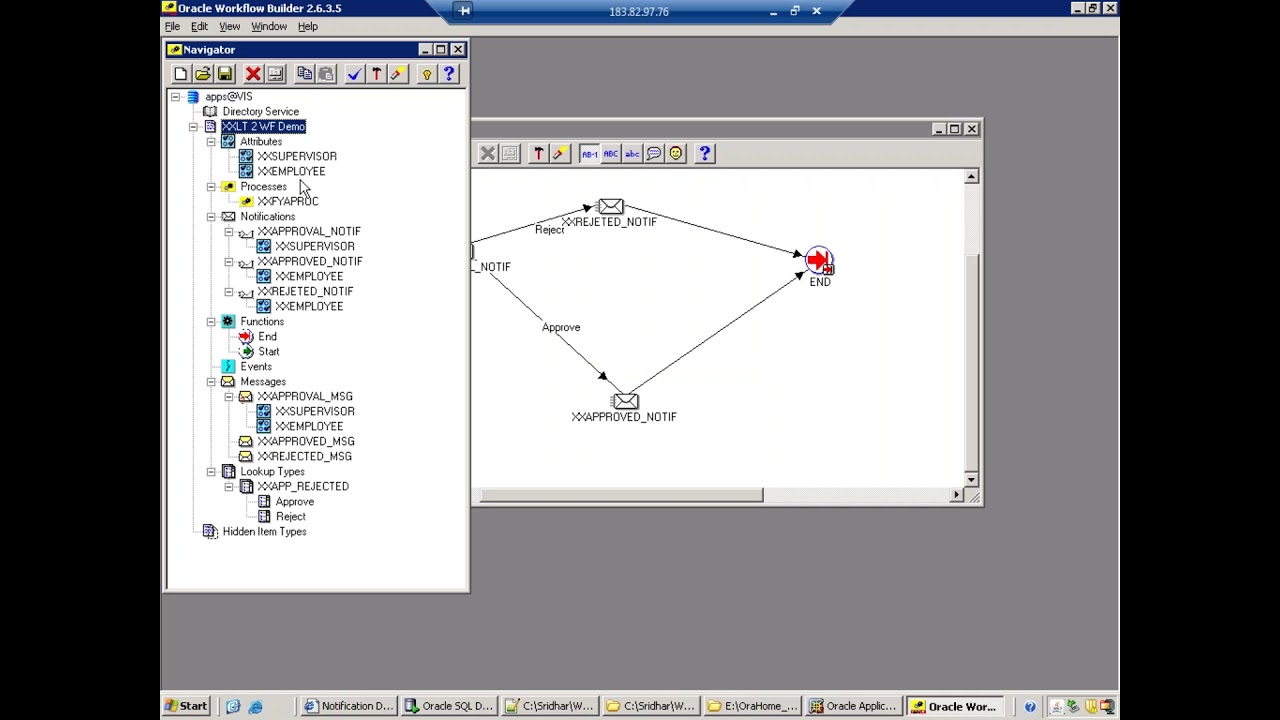1280x720 pixels.
Task: Click the horizontal scrollbar thumb in process window
Action: (621, 495)
